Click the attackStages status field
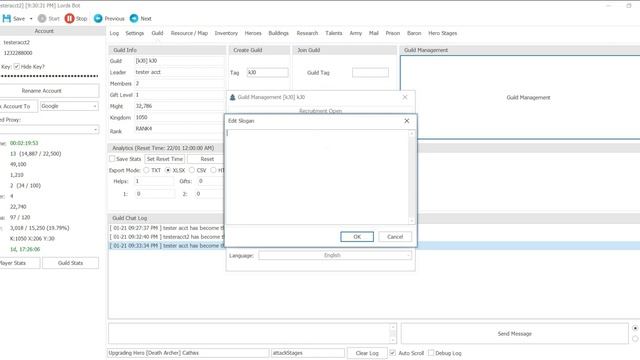The image size is (640, 360). pyautogui.click(x=308, y=353)
